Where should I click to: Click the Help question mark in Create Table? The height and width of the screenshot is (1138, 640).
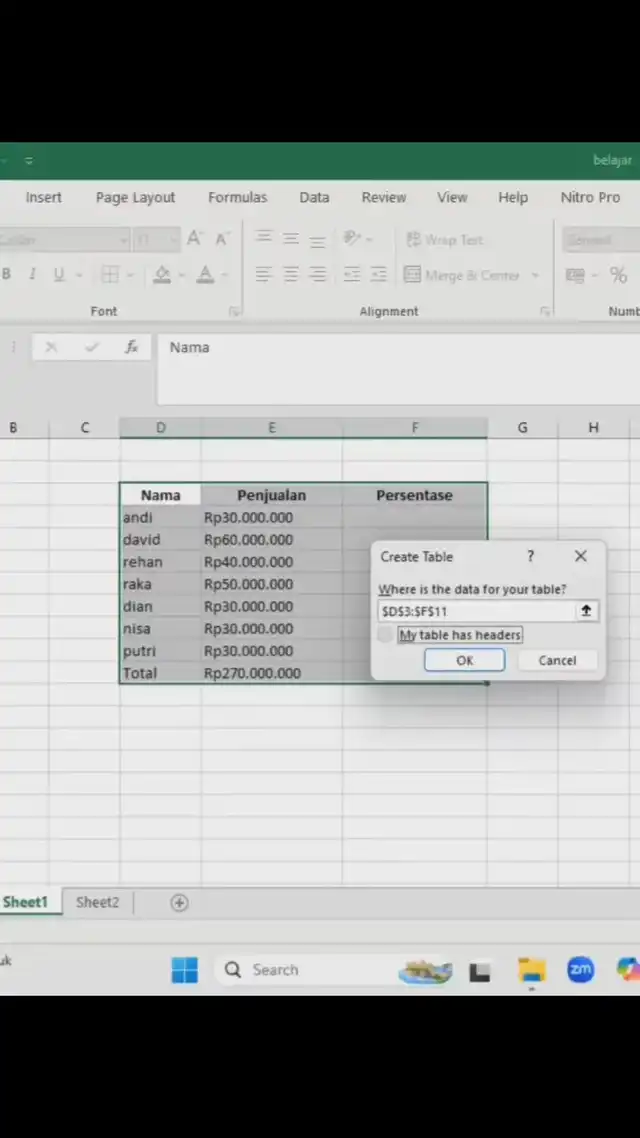pyautogui.click(x=530, y=557)
